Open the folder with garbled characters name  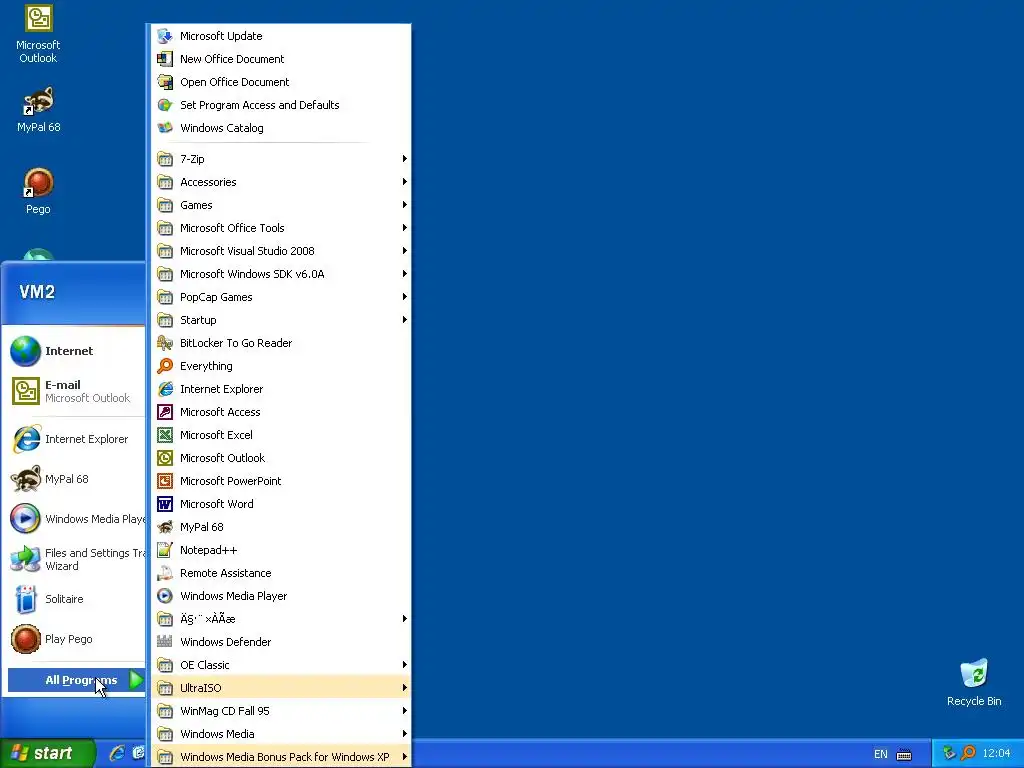[x=281, y=619]
